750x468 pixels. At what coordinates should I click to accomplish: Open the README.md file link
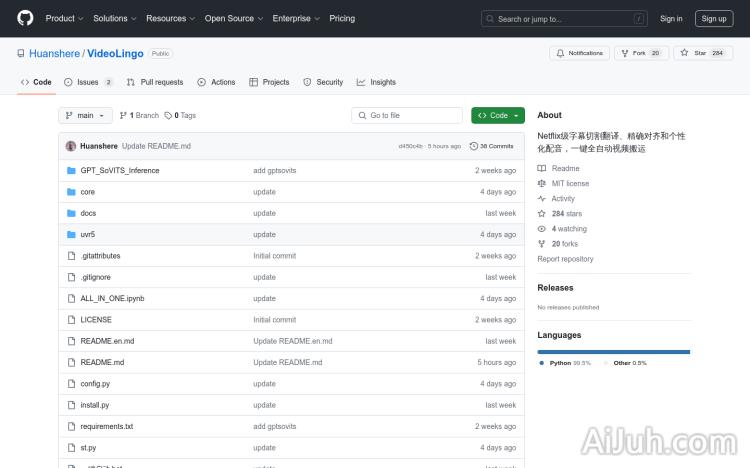(102, 362)
